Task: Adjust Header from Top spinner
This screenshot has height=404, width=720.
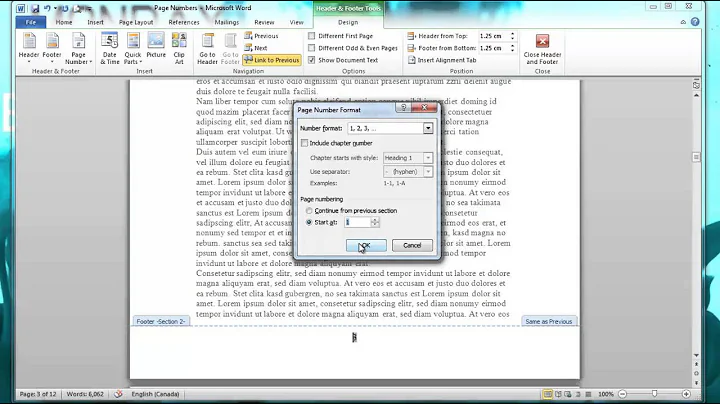Action: click(512, 36)
